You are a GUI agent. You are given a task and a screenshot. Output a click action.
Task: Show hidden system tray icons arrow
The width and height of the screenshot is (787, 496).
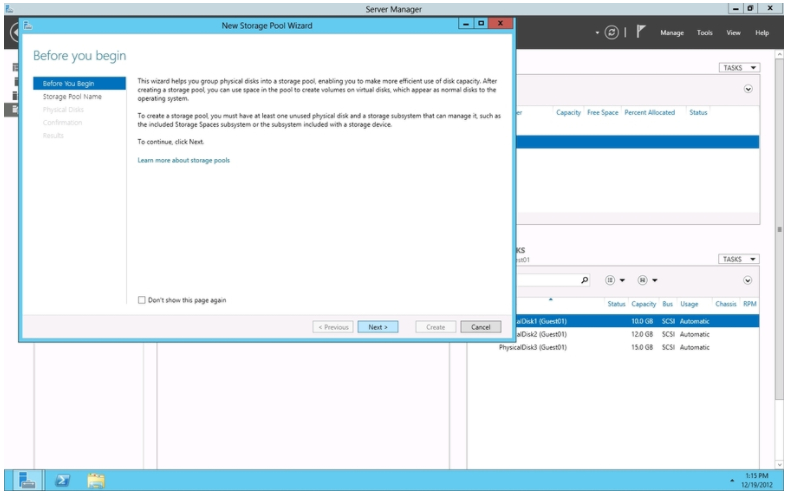click(732, 481)
